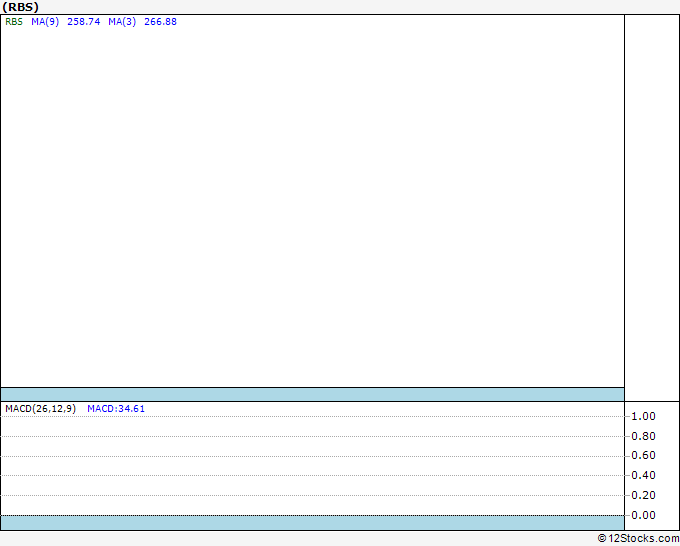Click the 0.80 axis label
Screen dimensions: 680x546
(643, 436)
